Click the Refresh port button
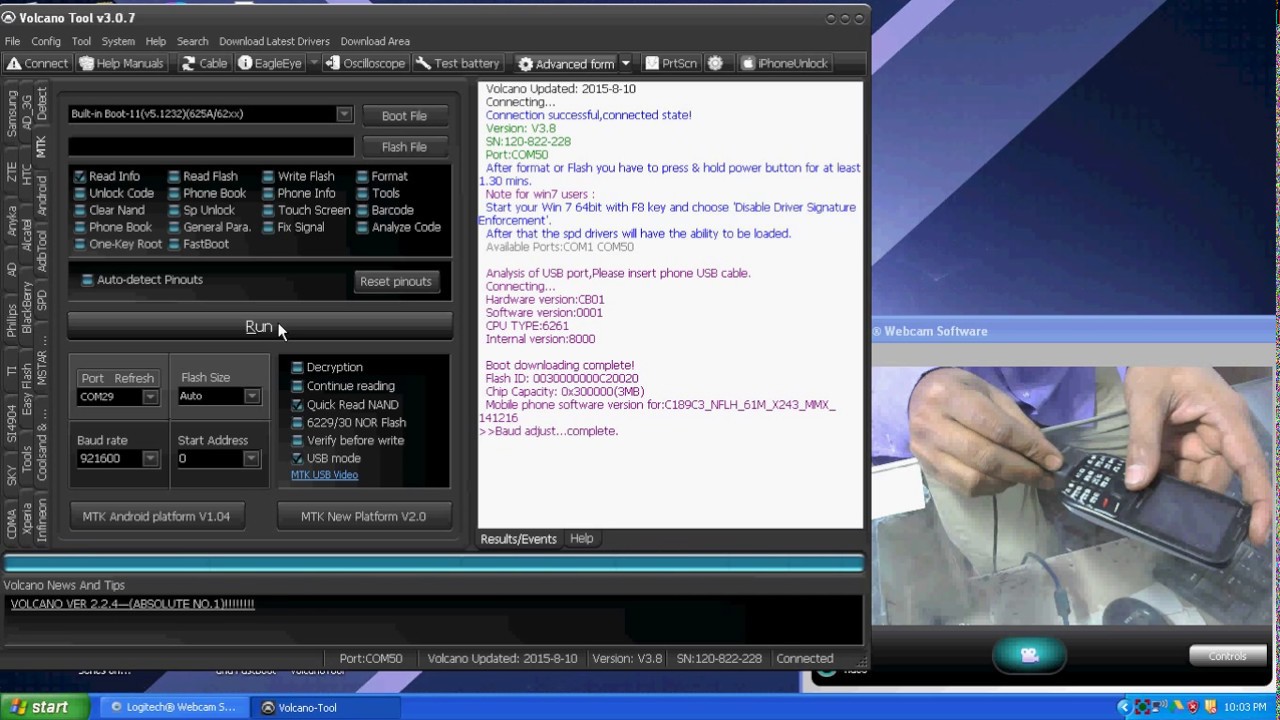 click(134, 378)
